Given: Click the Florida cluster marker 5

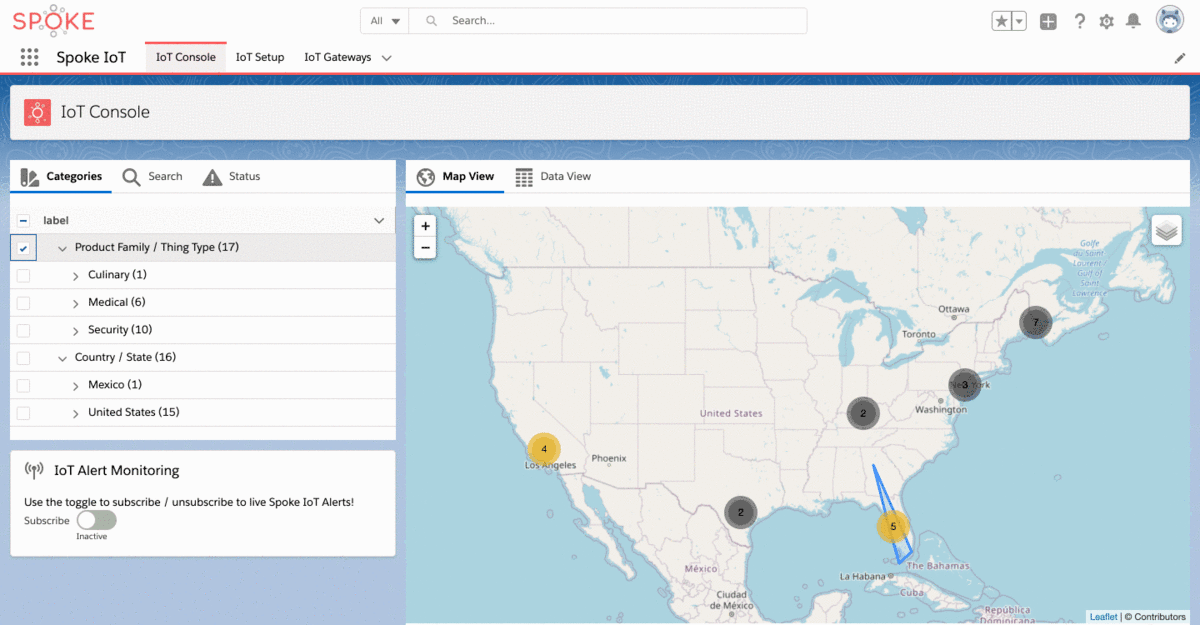Looking at the screenshot, I should 893,526.
